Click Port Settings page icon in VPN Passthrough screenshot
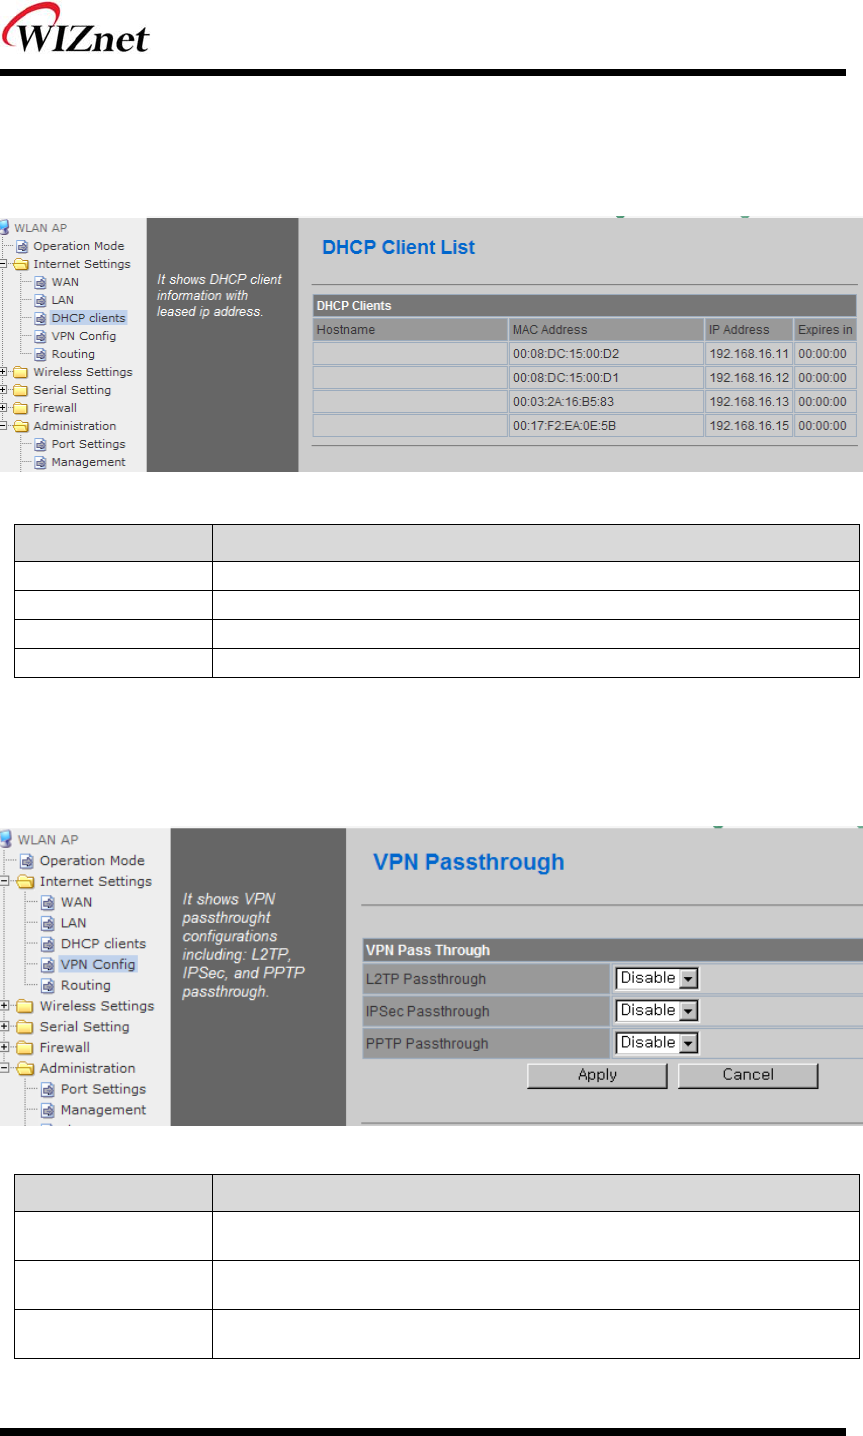The width and height of the screenshot is (863, 1436). click(48, 1089)
